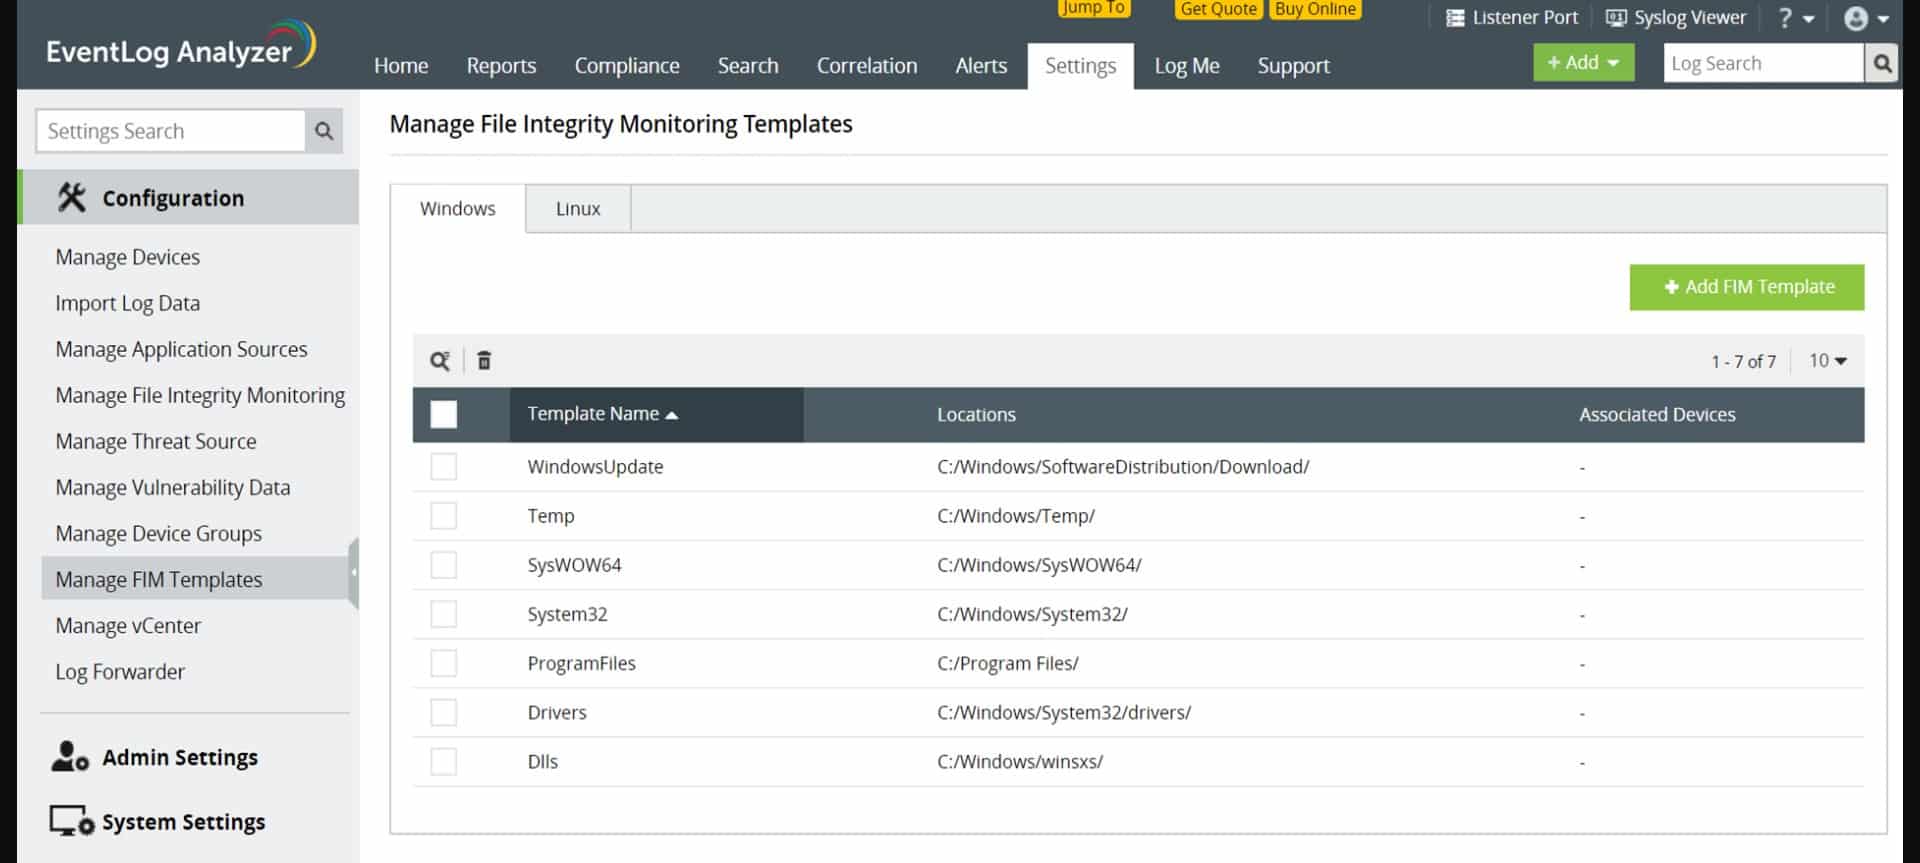Open Import Log Data link
1920x863 pixels.
point(128,303)
